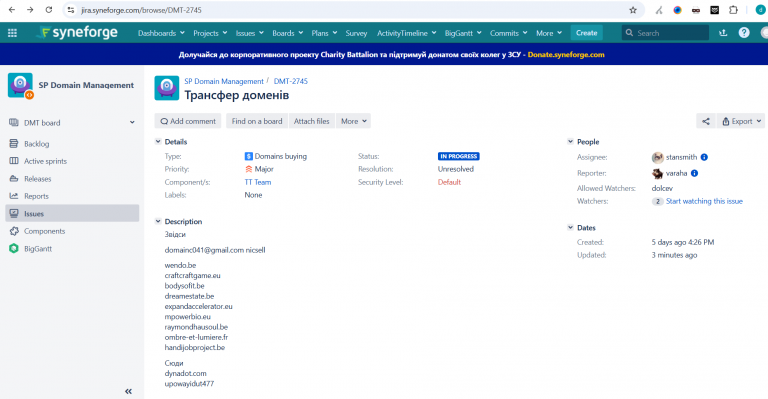Screen dimensions: 768x399
Task: Click varaha reporter avatar
Action: [657, 173]
